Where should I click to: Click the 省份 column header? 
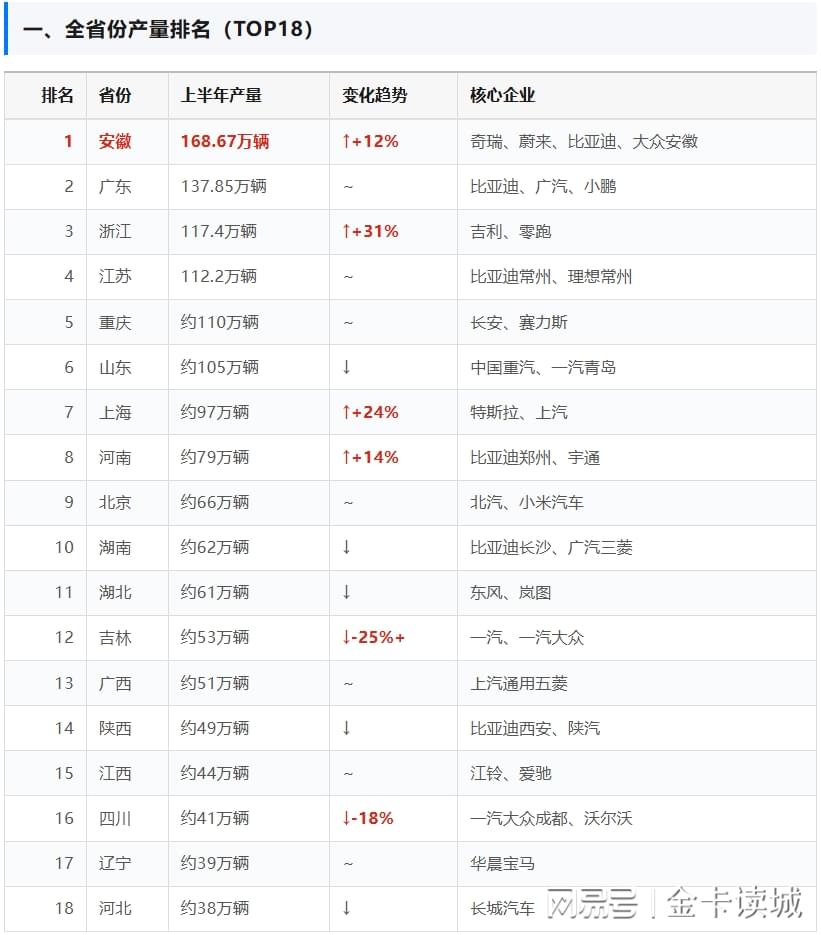115,95
